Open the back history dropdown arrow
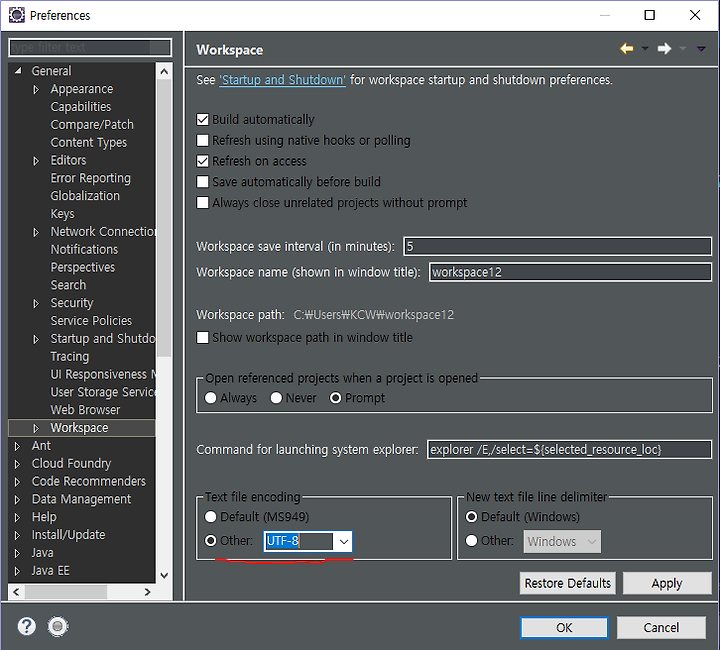The height and width of the screenshot is (650, 720). click(x=645, y=49)
